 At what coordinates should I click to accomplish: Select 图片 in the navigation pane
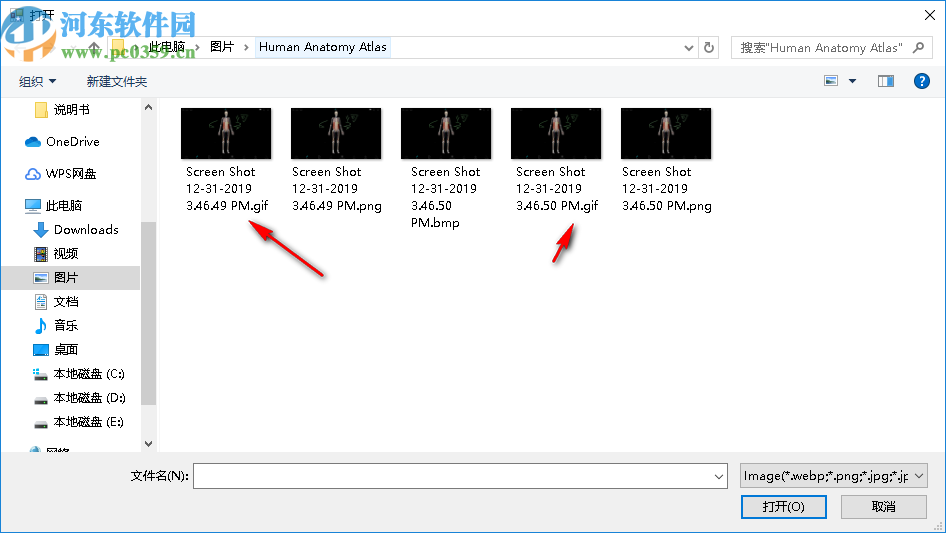tap(71, 278)
